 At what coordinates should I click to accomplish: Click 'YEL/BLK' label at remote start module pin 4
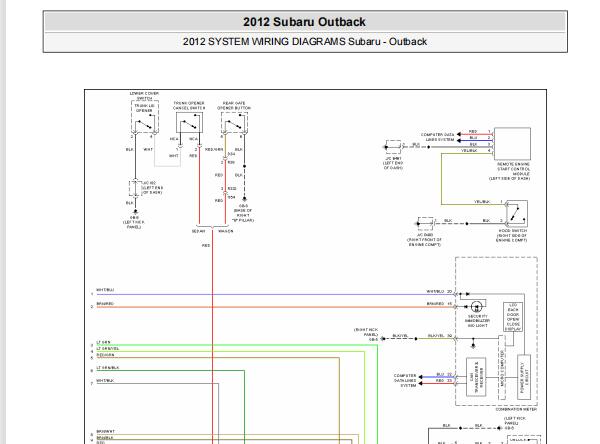pyautogui.click(x=469, y=150)
